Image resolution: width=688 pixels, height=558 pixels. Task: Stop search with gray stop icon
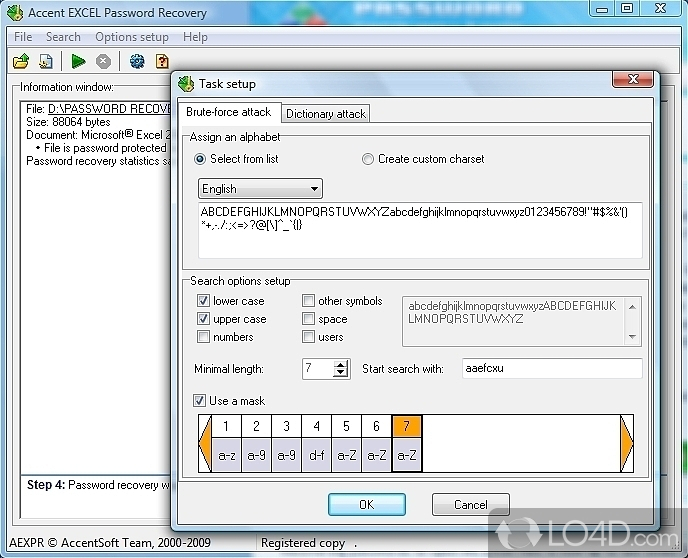[104, 61]
